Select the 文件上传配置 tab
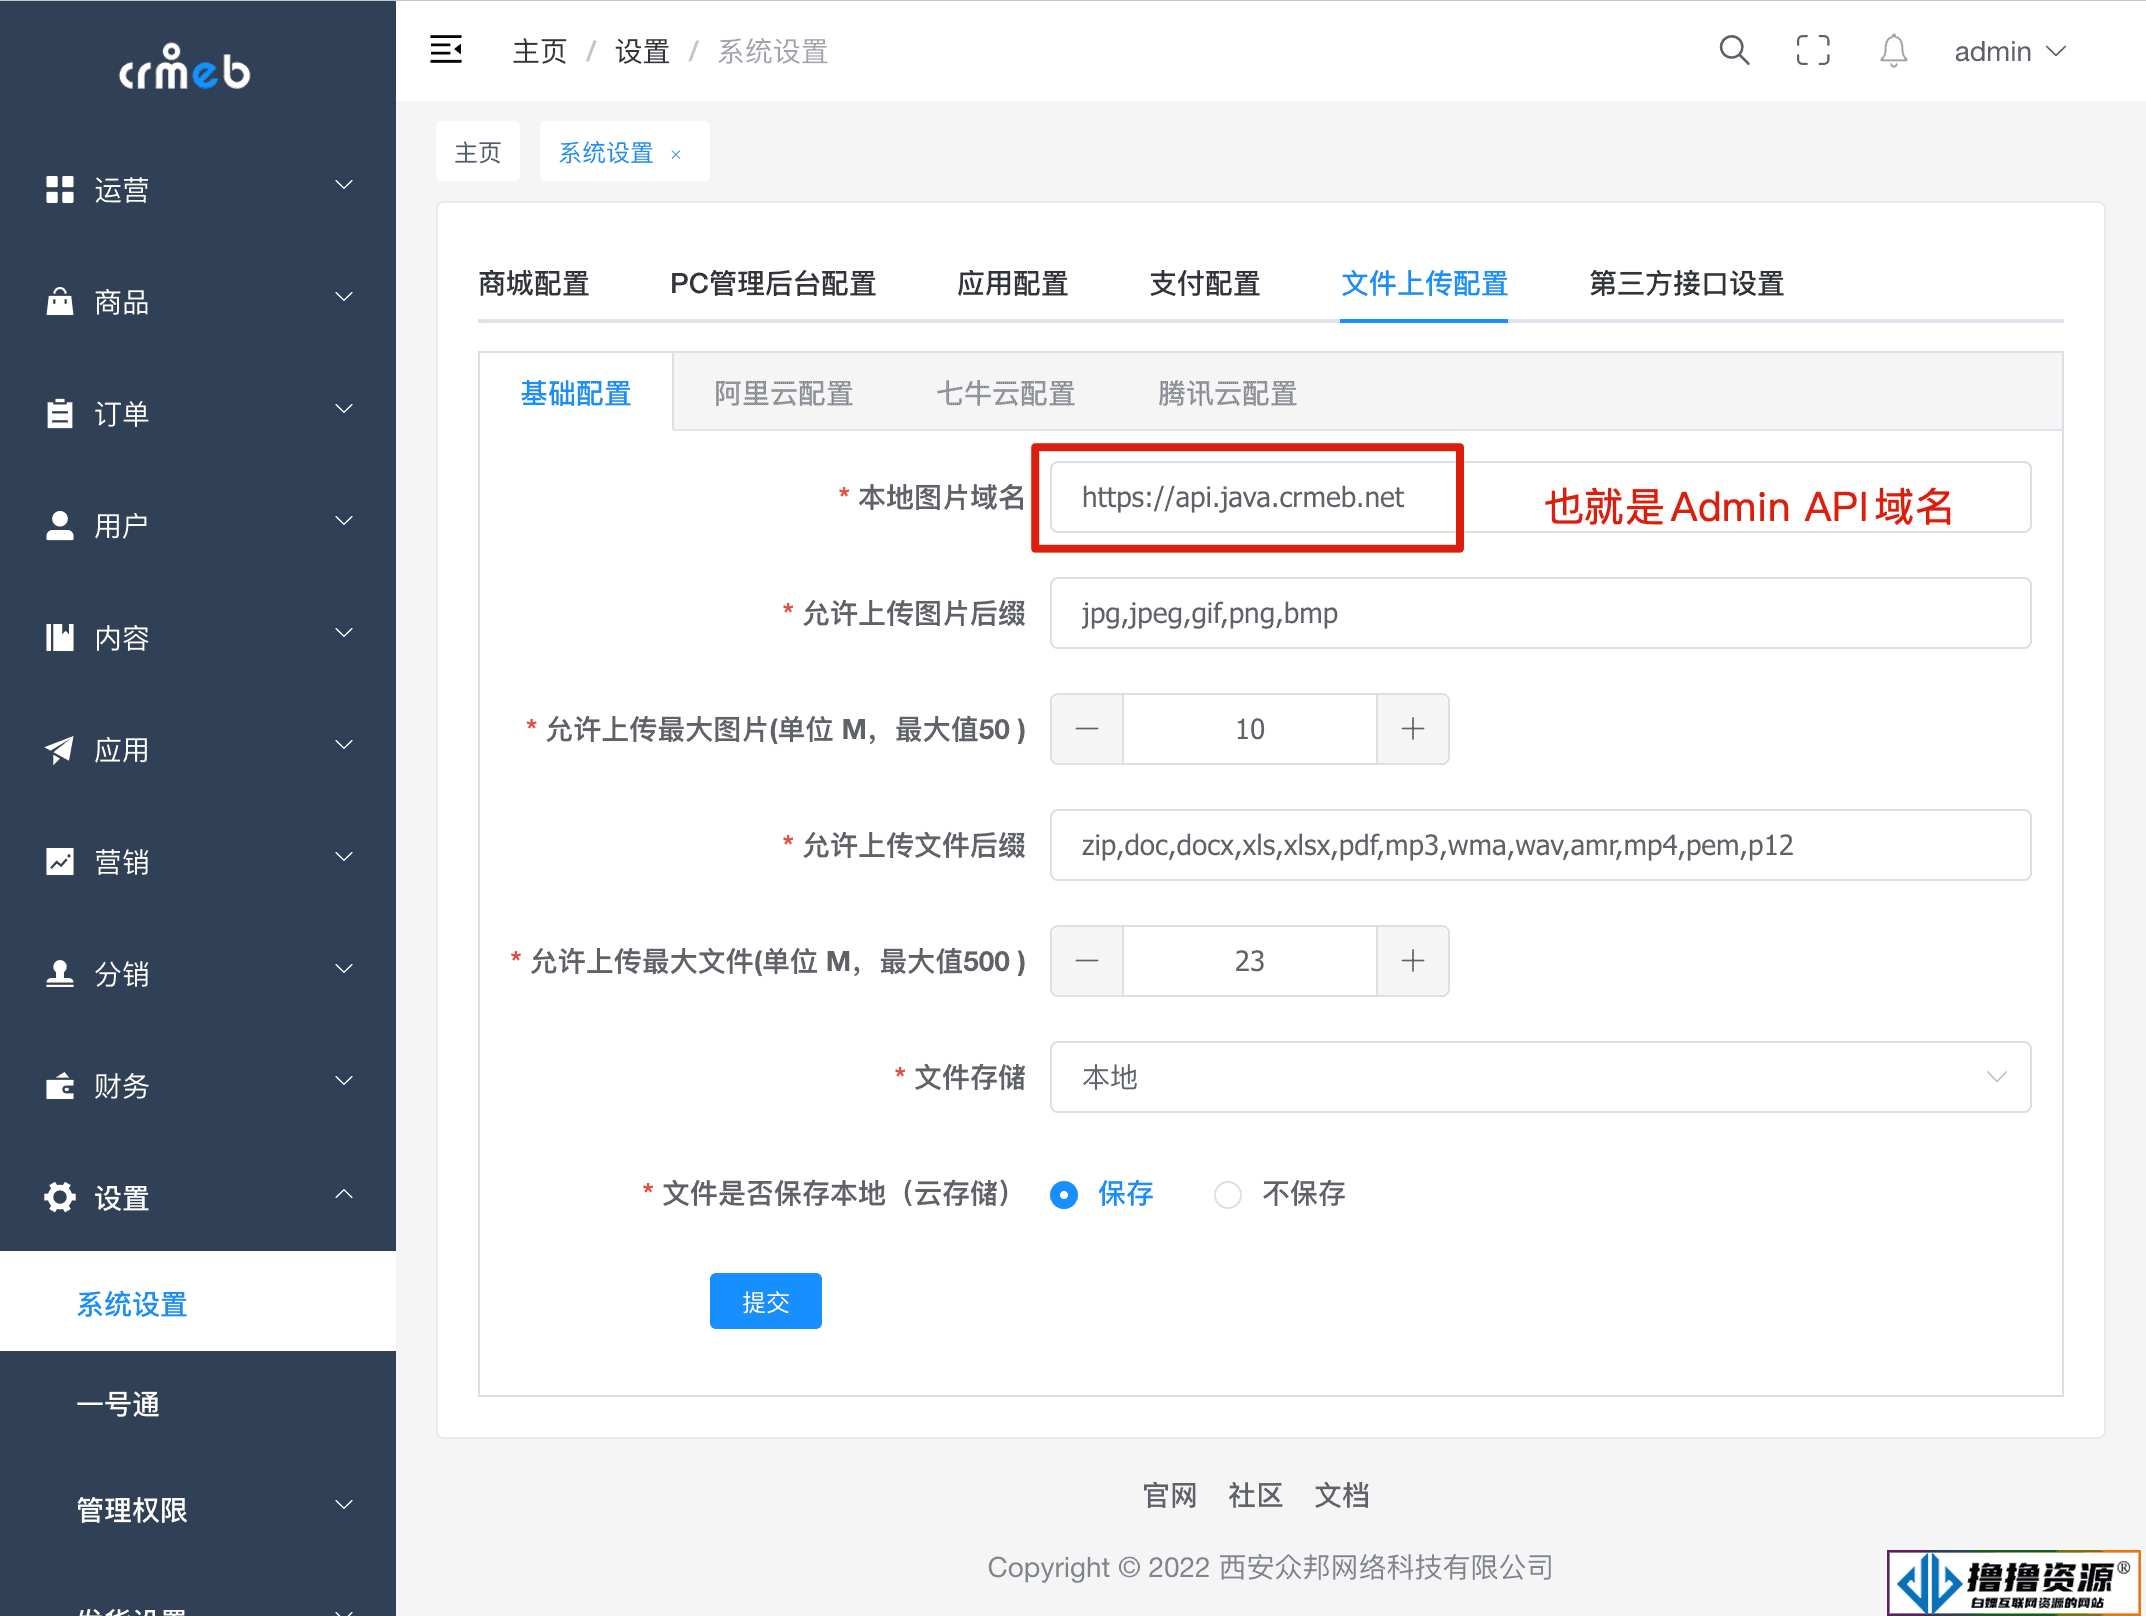 1424,284
